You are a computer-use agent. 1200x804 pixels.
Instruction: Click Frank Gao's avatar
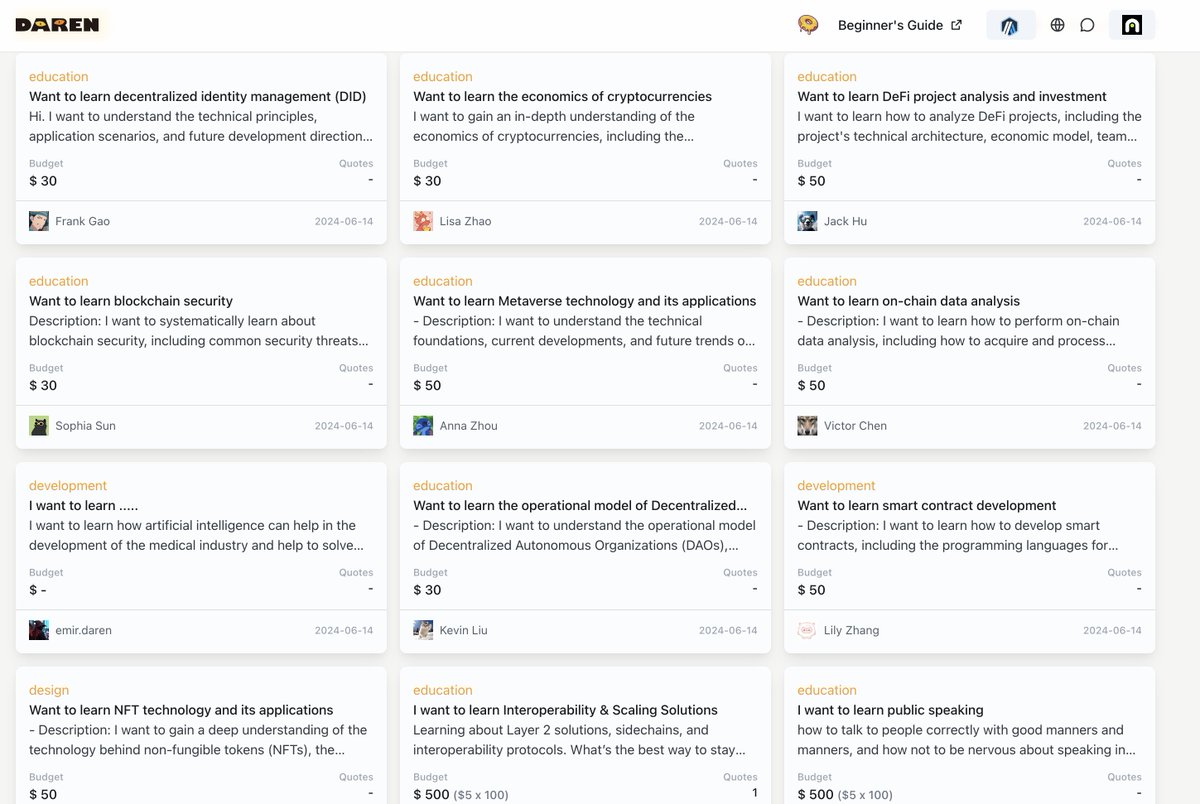point(39,221)
